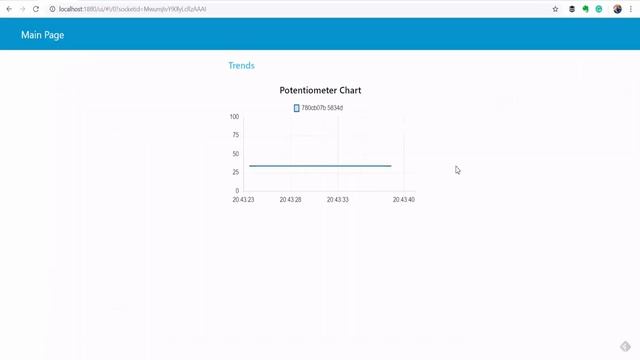Click the 0 y-axis label

pyautogui.click(x=237, y=191)
